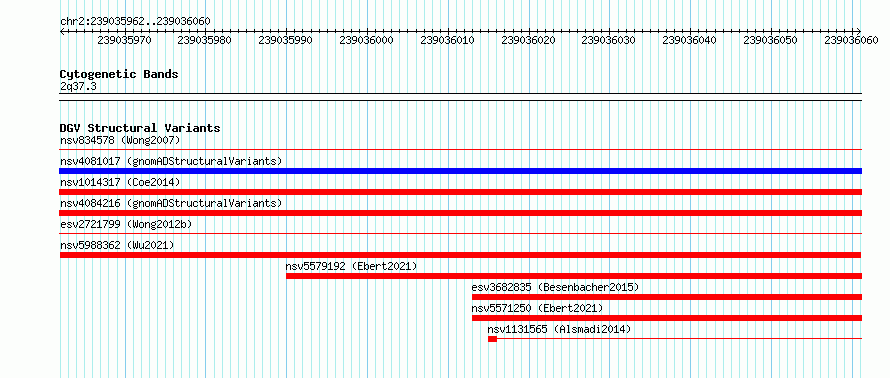Open esv2721799 (Wong2012b) label

[x=126, y=224]
